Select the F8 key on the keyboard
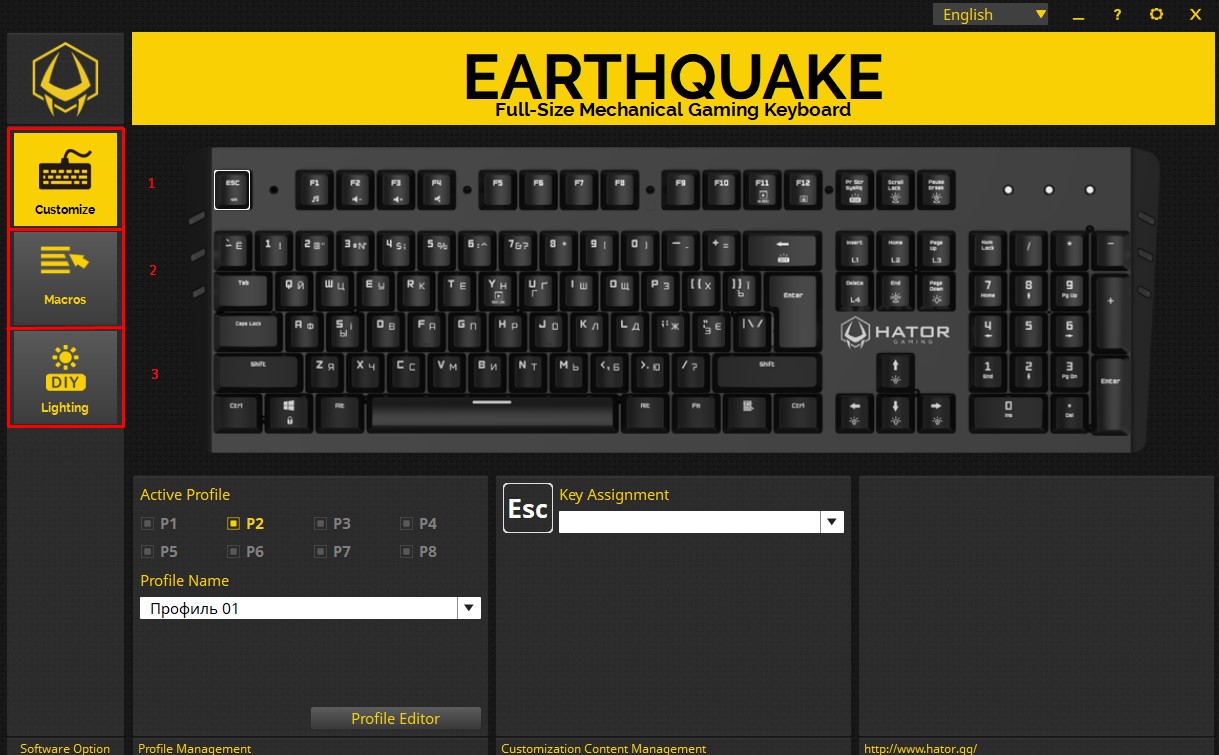The height and width of the screenshot is (755, 1219). (620, 190)
